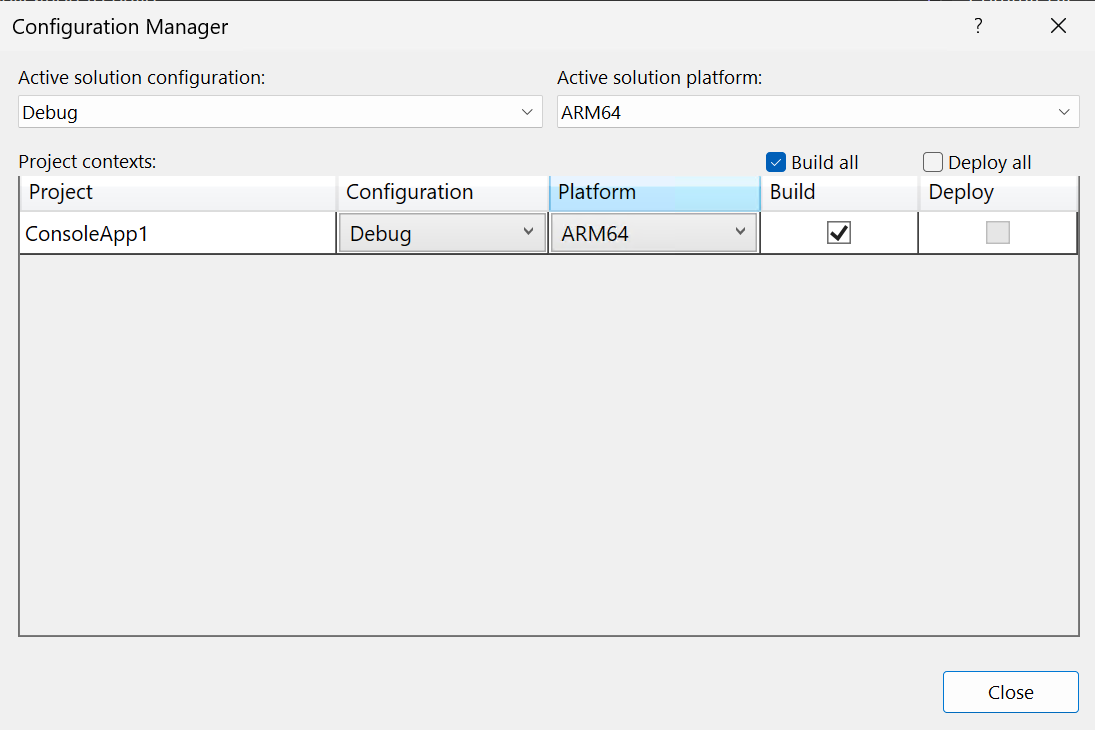The height and width of the screenshot is (730, 1095).
Task: Open ConsoleApp1 Platform ARM64 dropdown
Action: pos(654,233)
